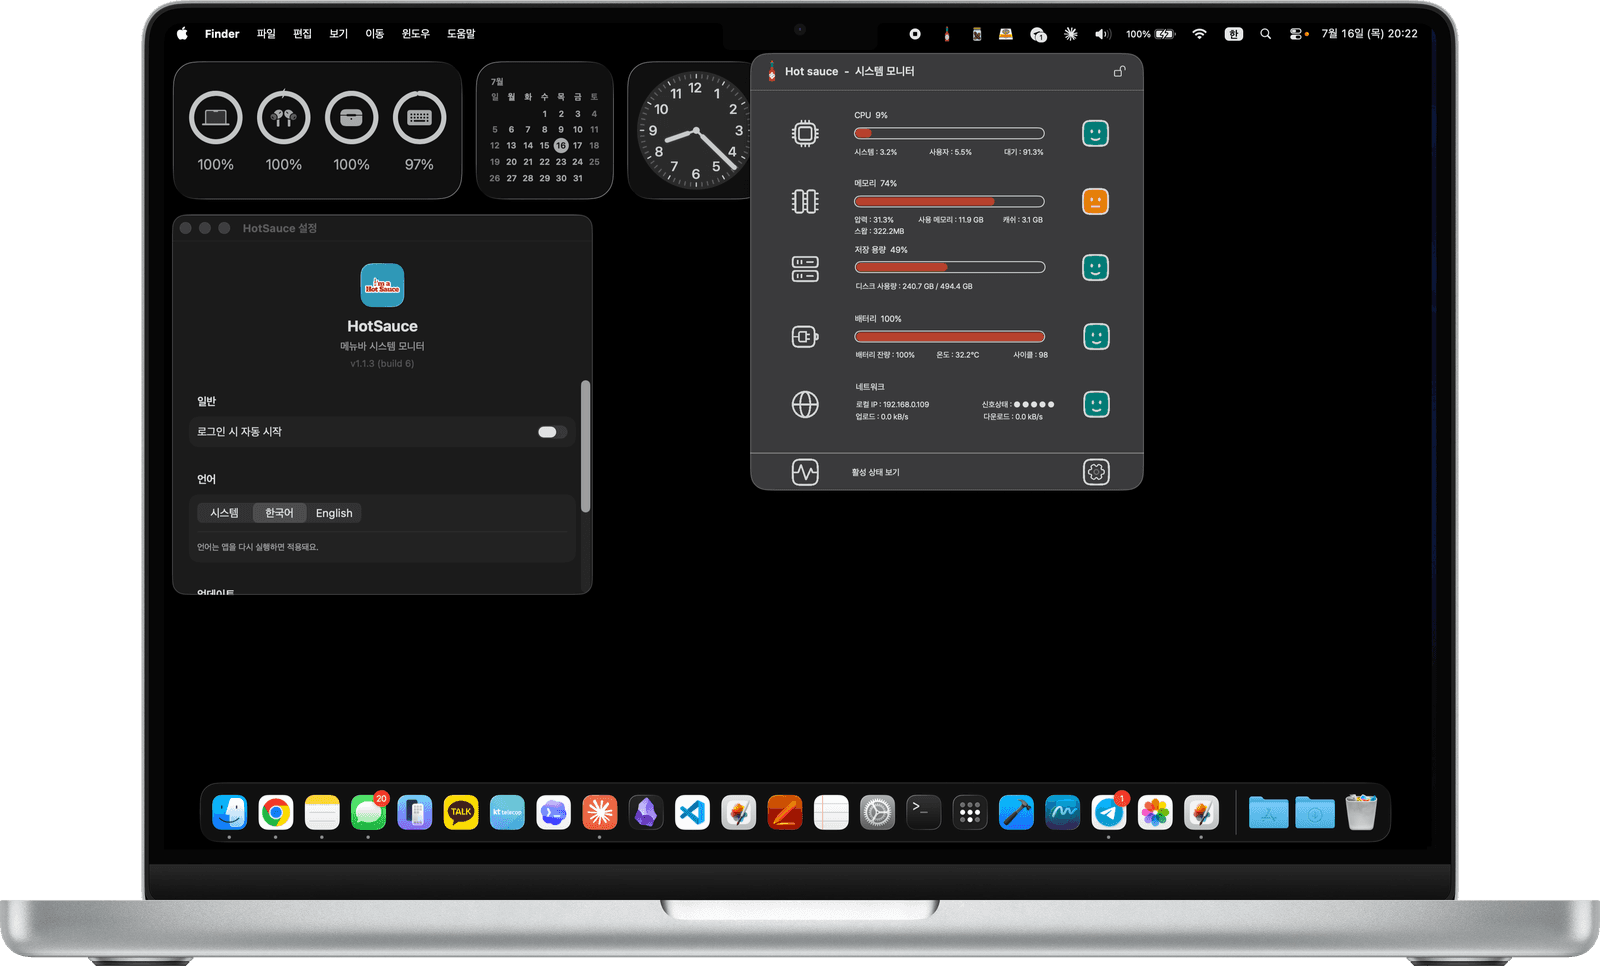1600x966 pixels.
Task: Open System Settings from the Dock
Action: coord(877,812)
